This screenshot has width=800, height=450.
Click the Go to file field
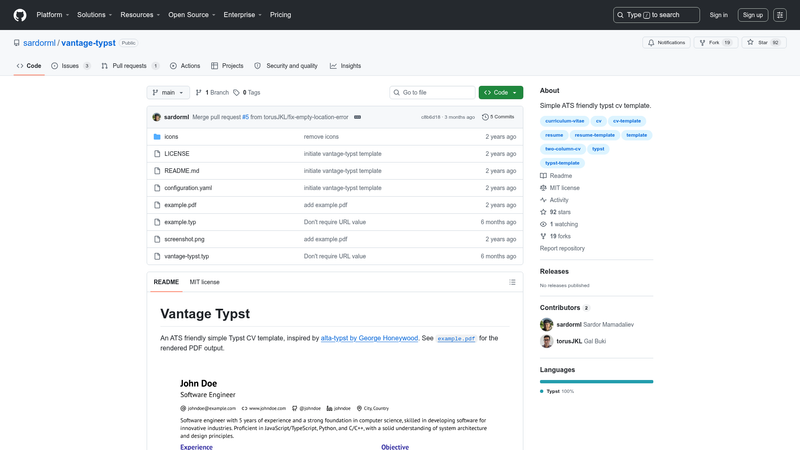click(x=433, y=92)
